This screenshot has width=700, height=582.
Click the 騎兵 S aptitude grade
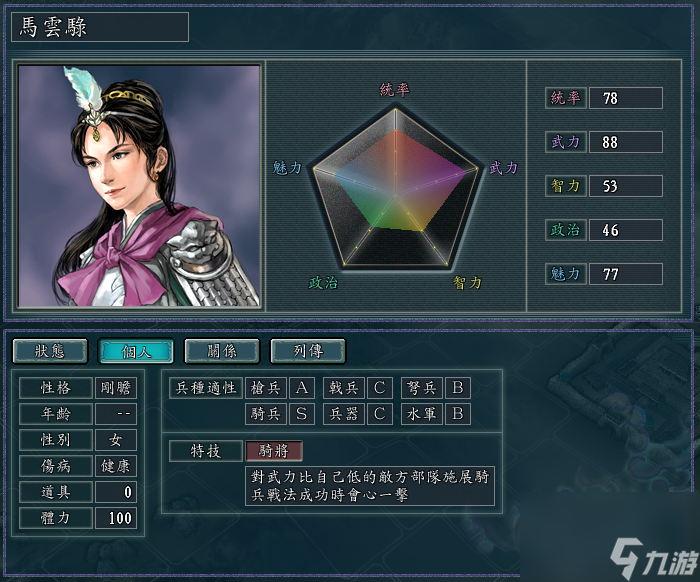[302, 414]
